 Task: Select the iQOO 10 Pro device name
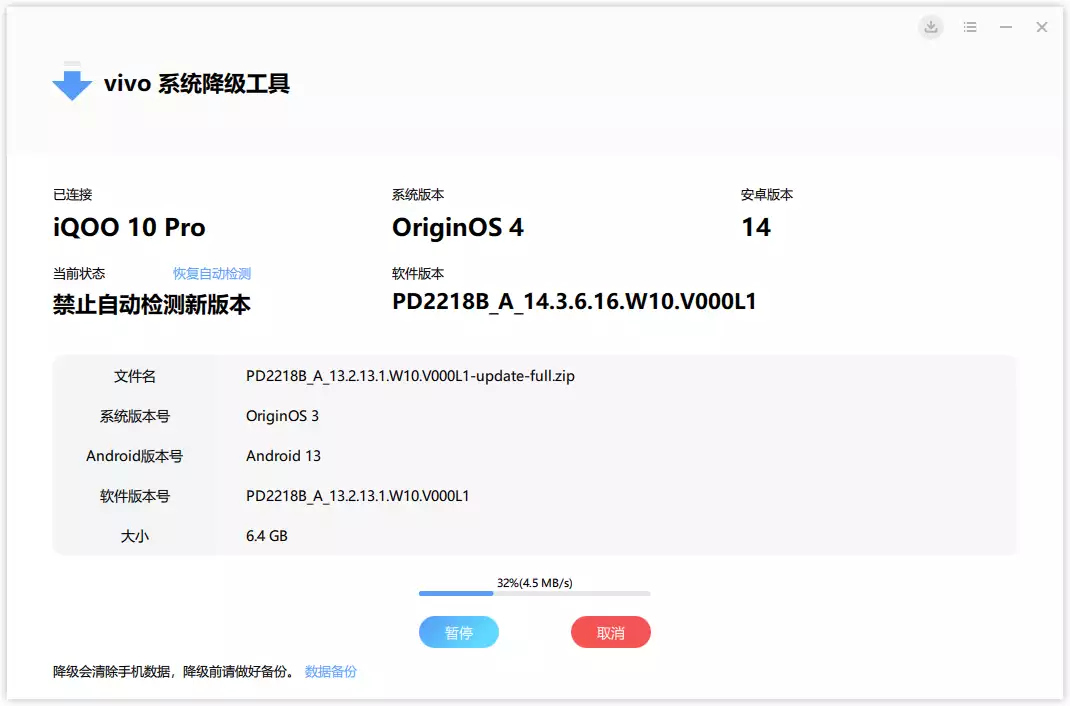pos(129,227)
